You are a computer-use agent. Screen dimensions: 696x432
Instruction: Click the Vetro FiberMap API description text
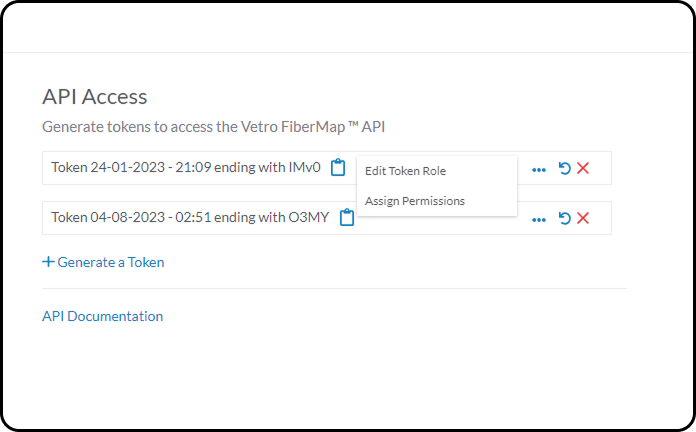(x=214, y=127)
